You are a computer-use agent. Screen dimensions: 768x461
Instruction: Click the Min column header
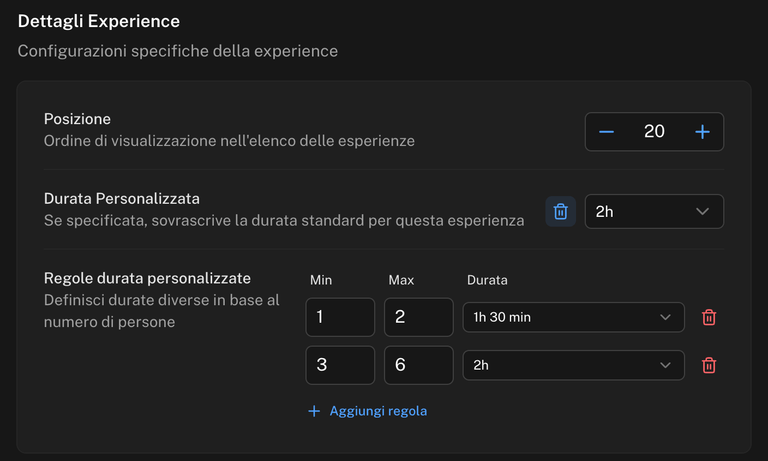tap(321, 280)
